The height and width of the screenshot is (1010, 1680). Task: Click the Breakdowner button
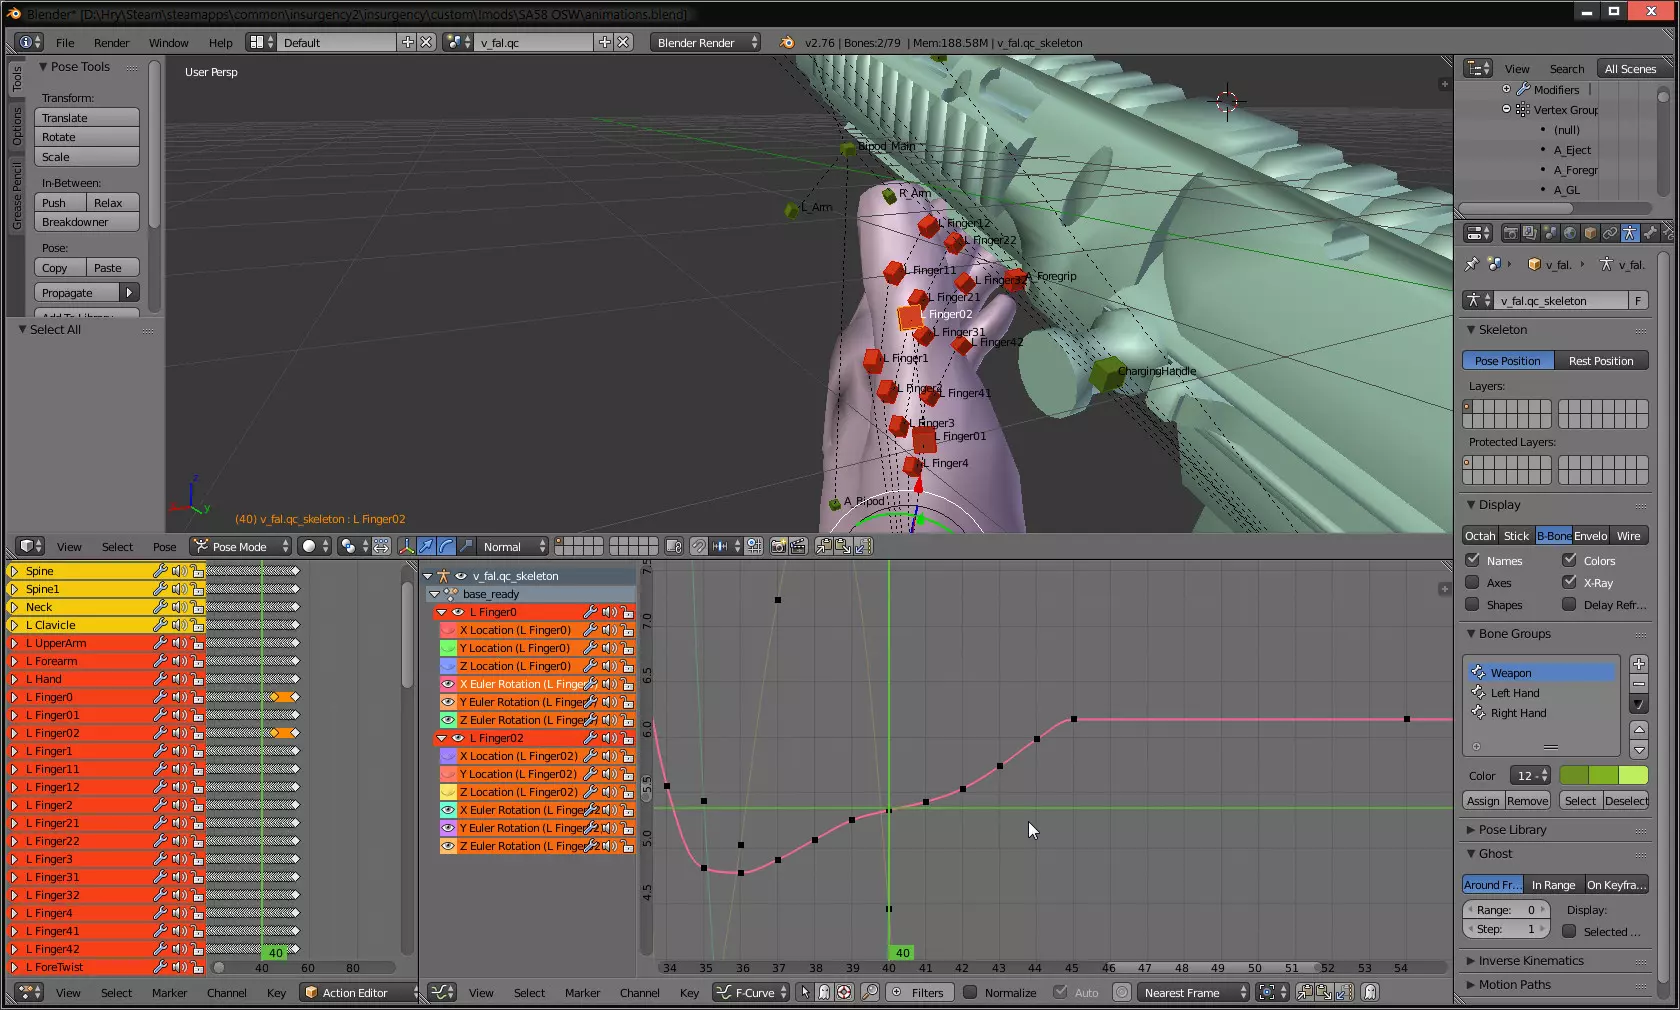click(x=87, y=222)
